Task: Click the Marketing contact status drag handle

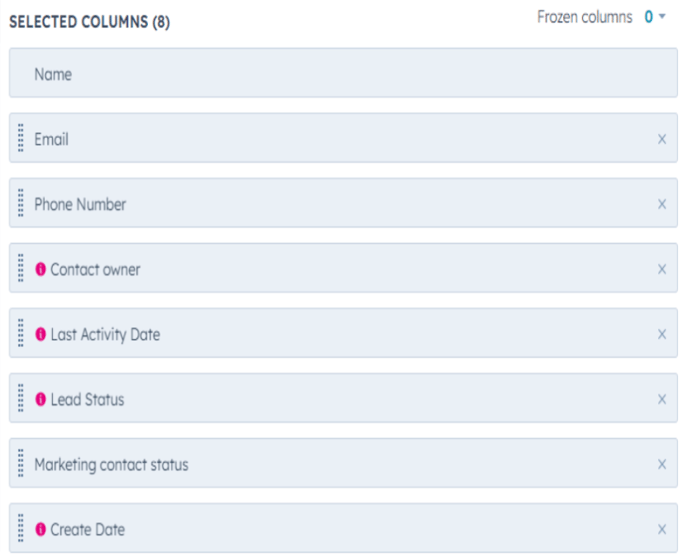Action: [x=21, y=464]
